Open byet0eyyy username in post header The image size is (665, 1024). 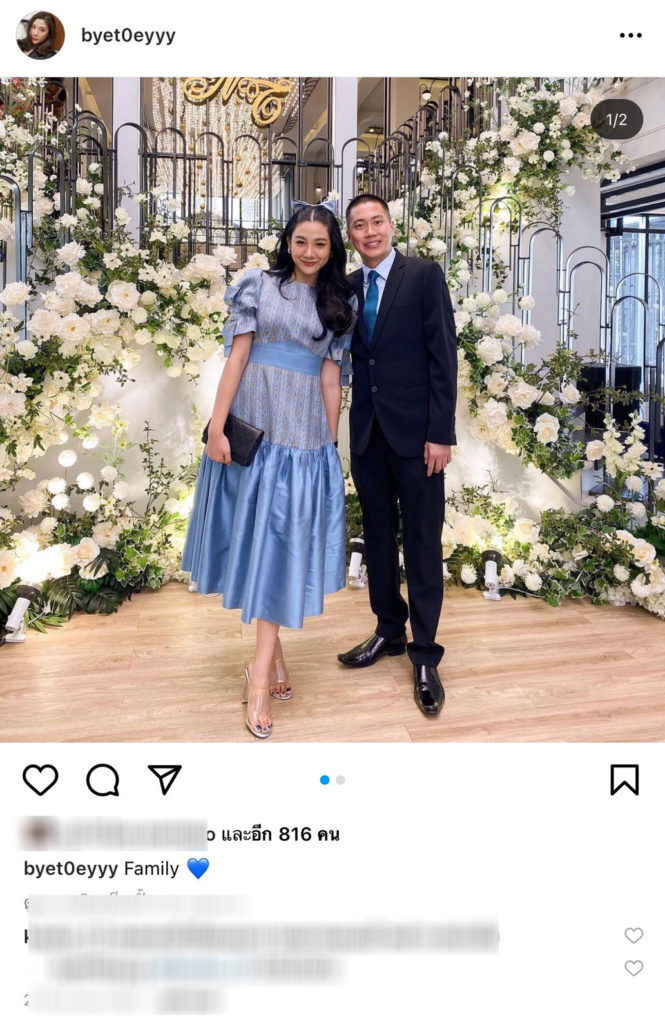128,35
